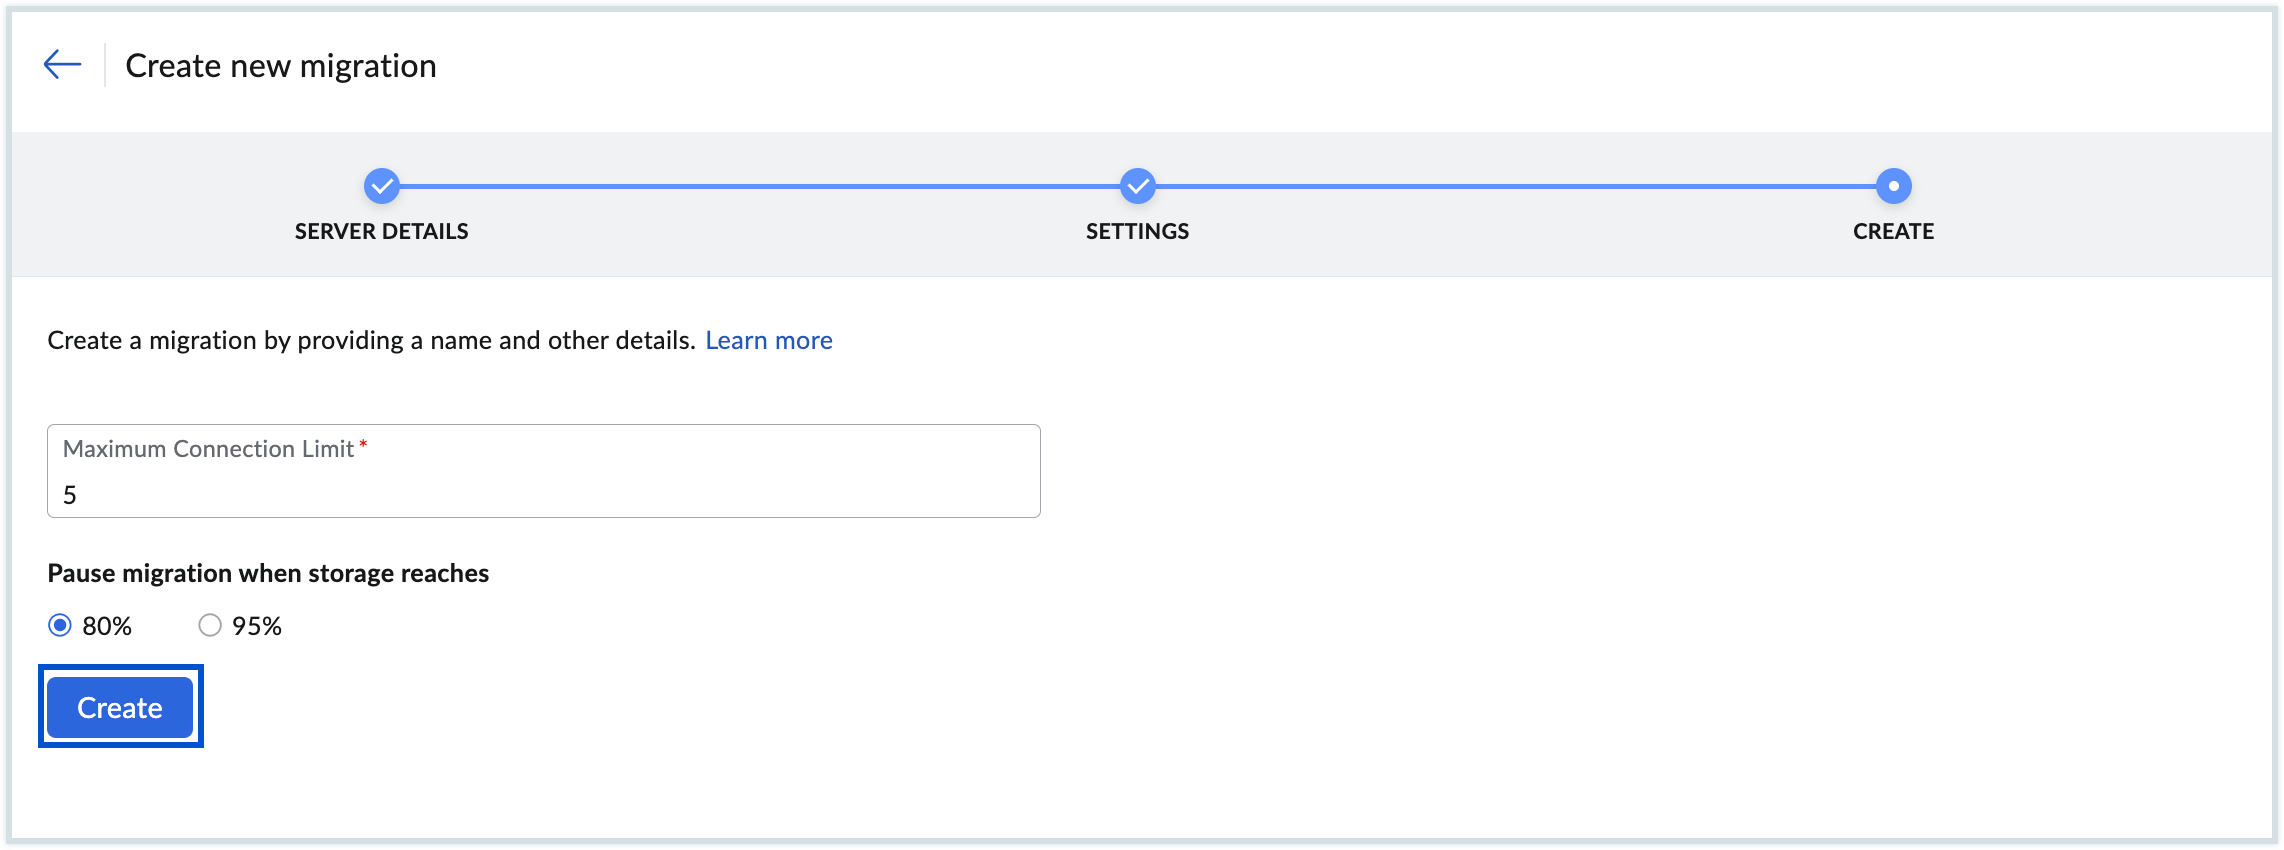Click the migration description text
Viewport: 2284px width, 850px height.
[x=371, y=341]
